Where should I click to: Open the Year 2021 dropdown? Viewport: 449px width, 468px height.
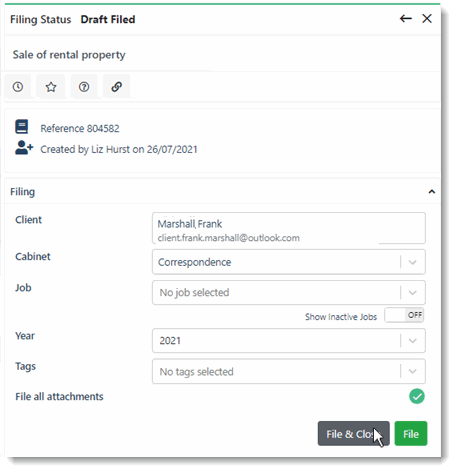coord(289,341)
